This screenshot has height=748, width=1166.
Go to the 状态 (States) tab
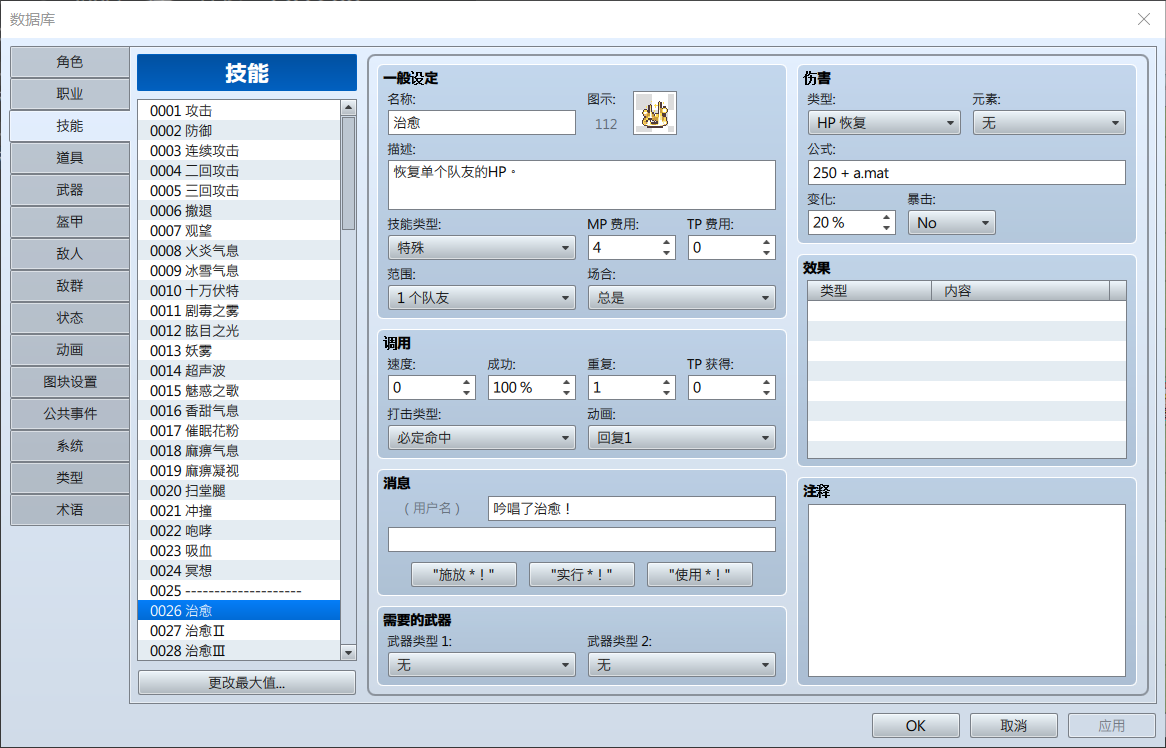(x=70, y=317)
